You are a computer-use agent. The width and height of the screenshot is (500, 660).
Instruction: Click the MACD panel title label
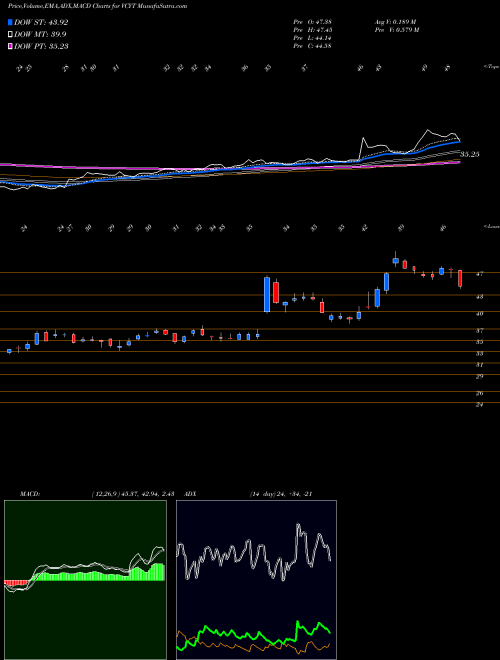click(x=30, y=494)
